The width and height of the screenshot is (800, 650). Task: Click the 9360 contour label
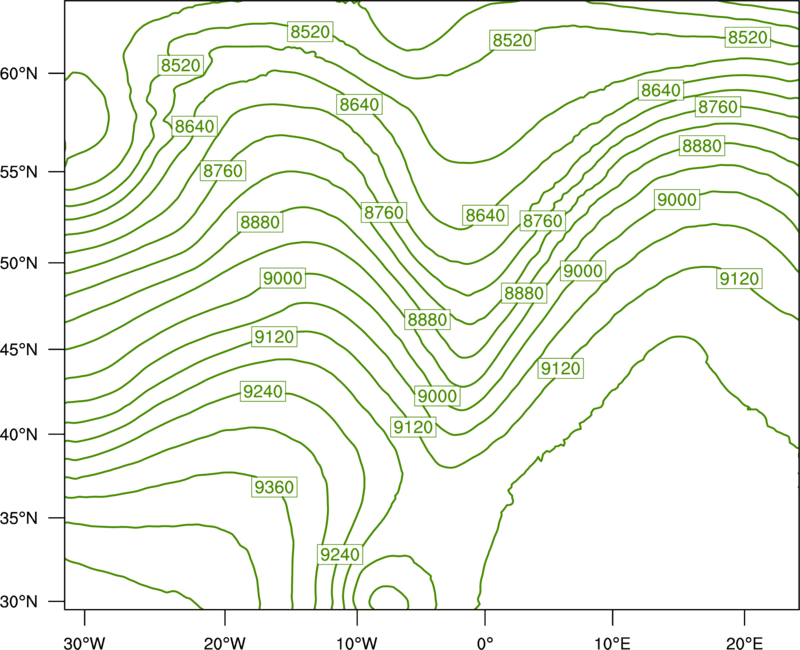(274, 487)
